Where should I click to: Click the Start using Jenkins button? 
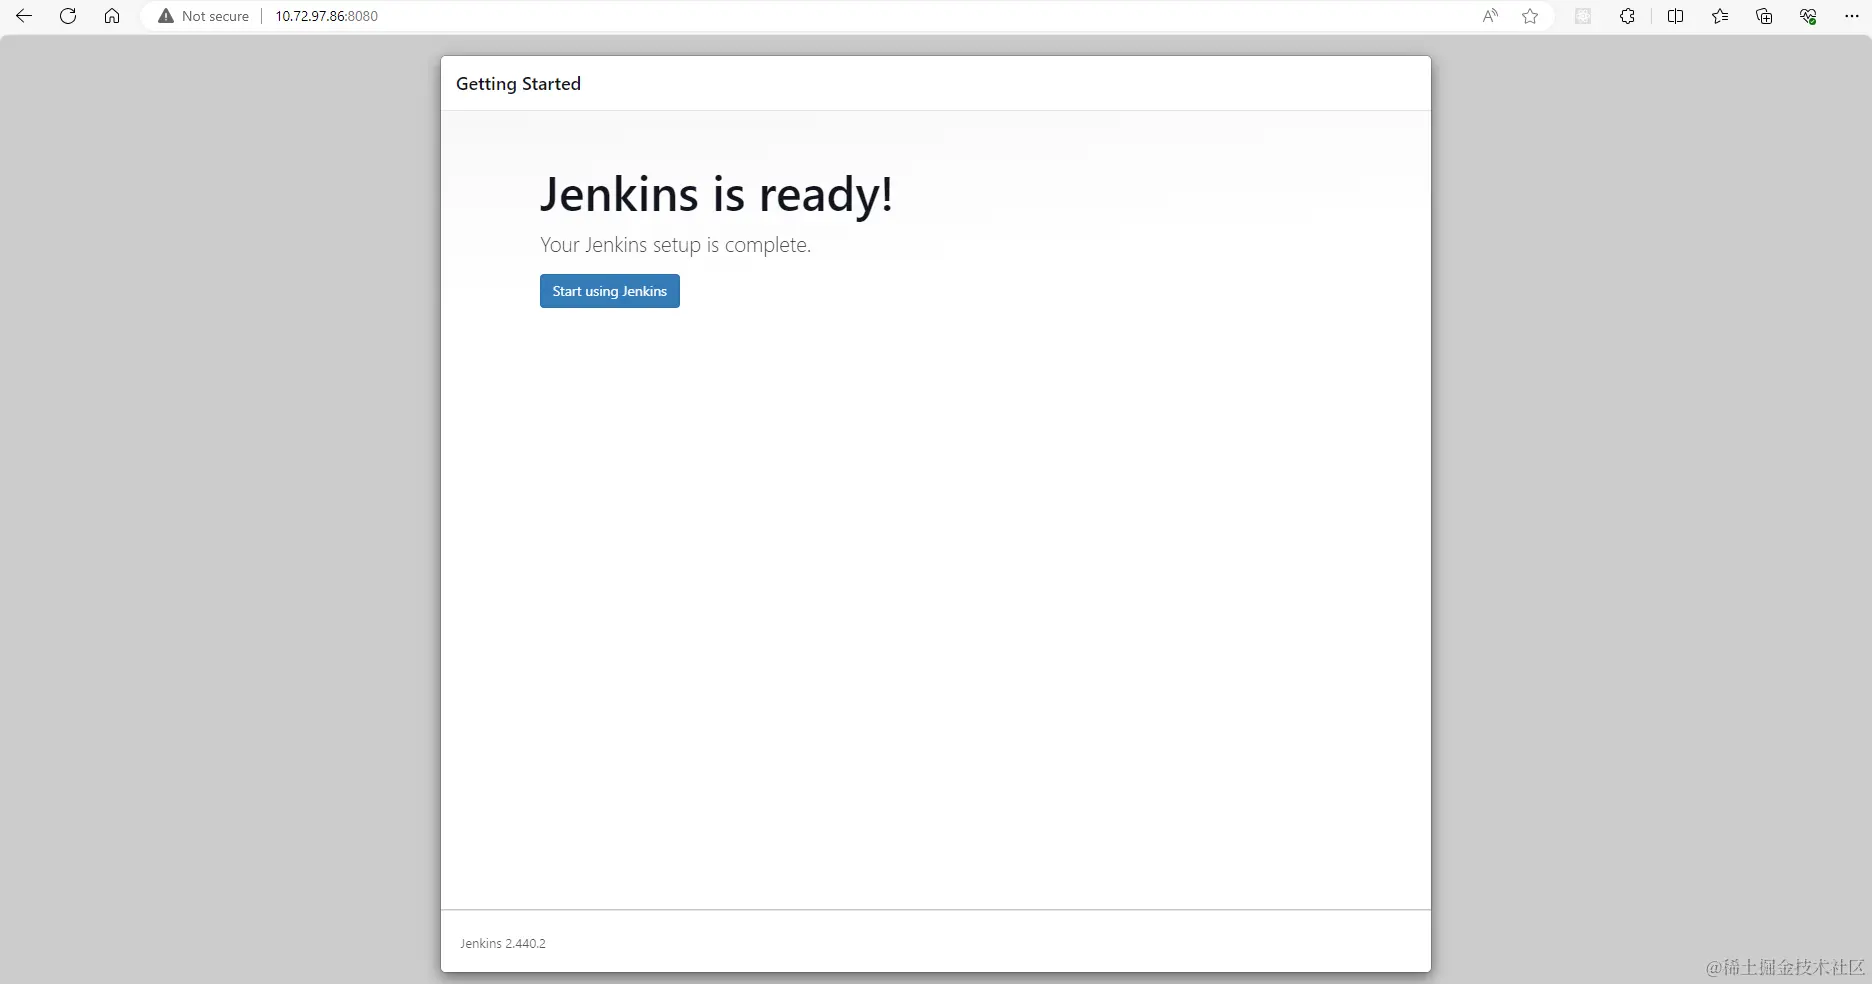(x=609, y=291)
